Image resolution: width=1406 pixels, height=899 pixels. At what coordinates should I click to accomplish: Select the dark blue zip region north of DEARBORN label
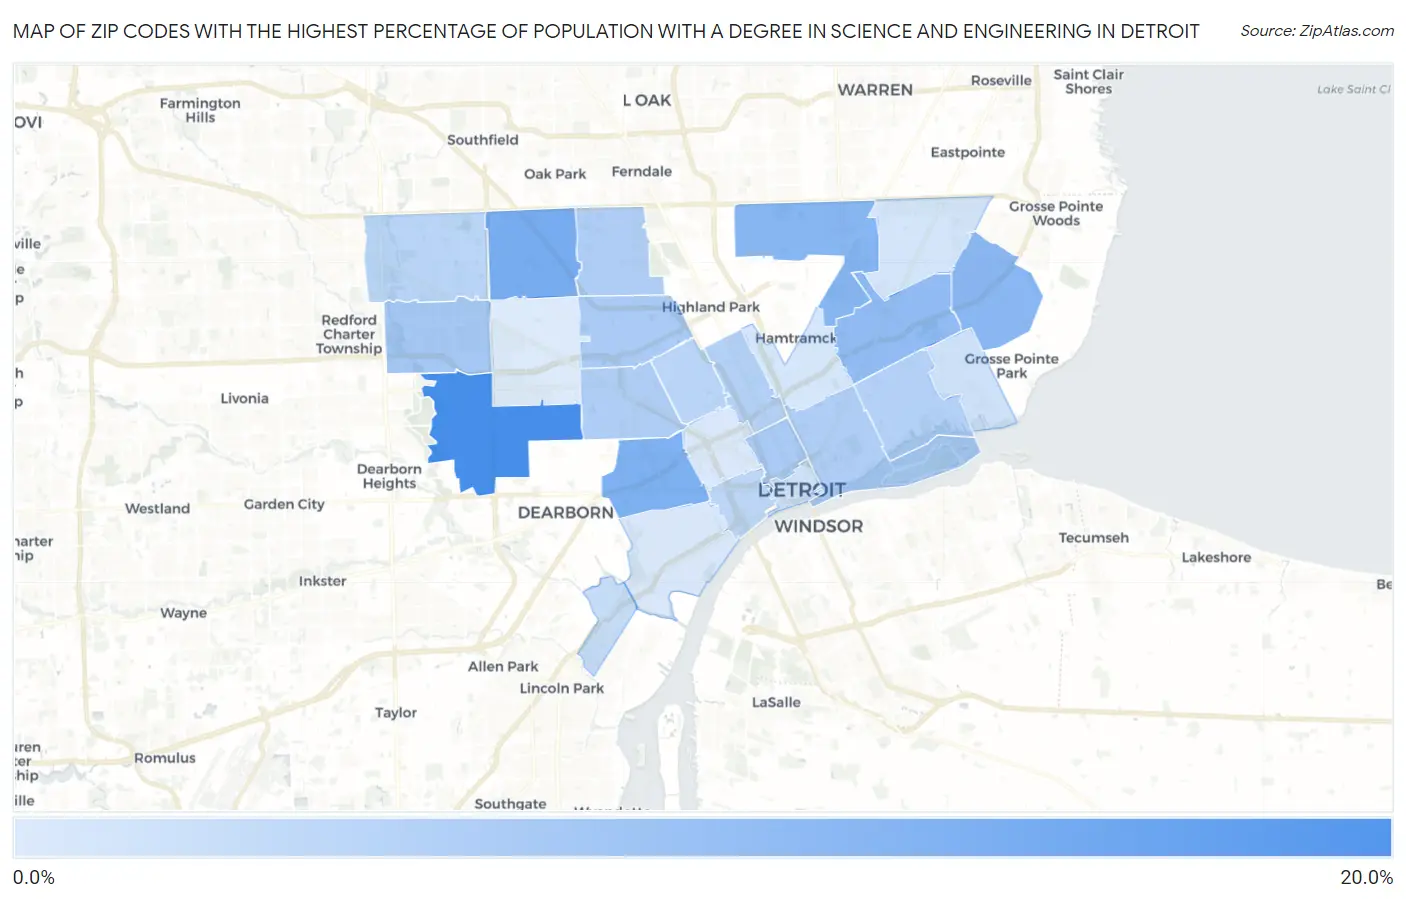pyautogui.click(x=653, y=477)
